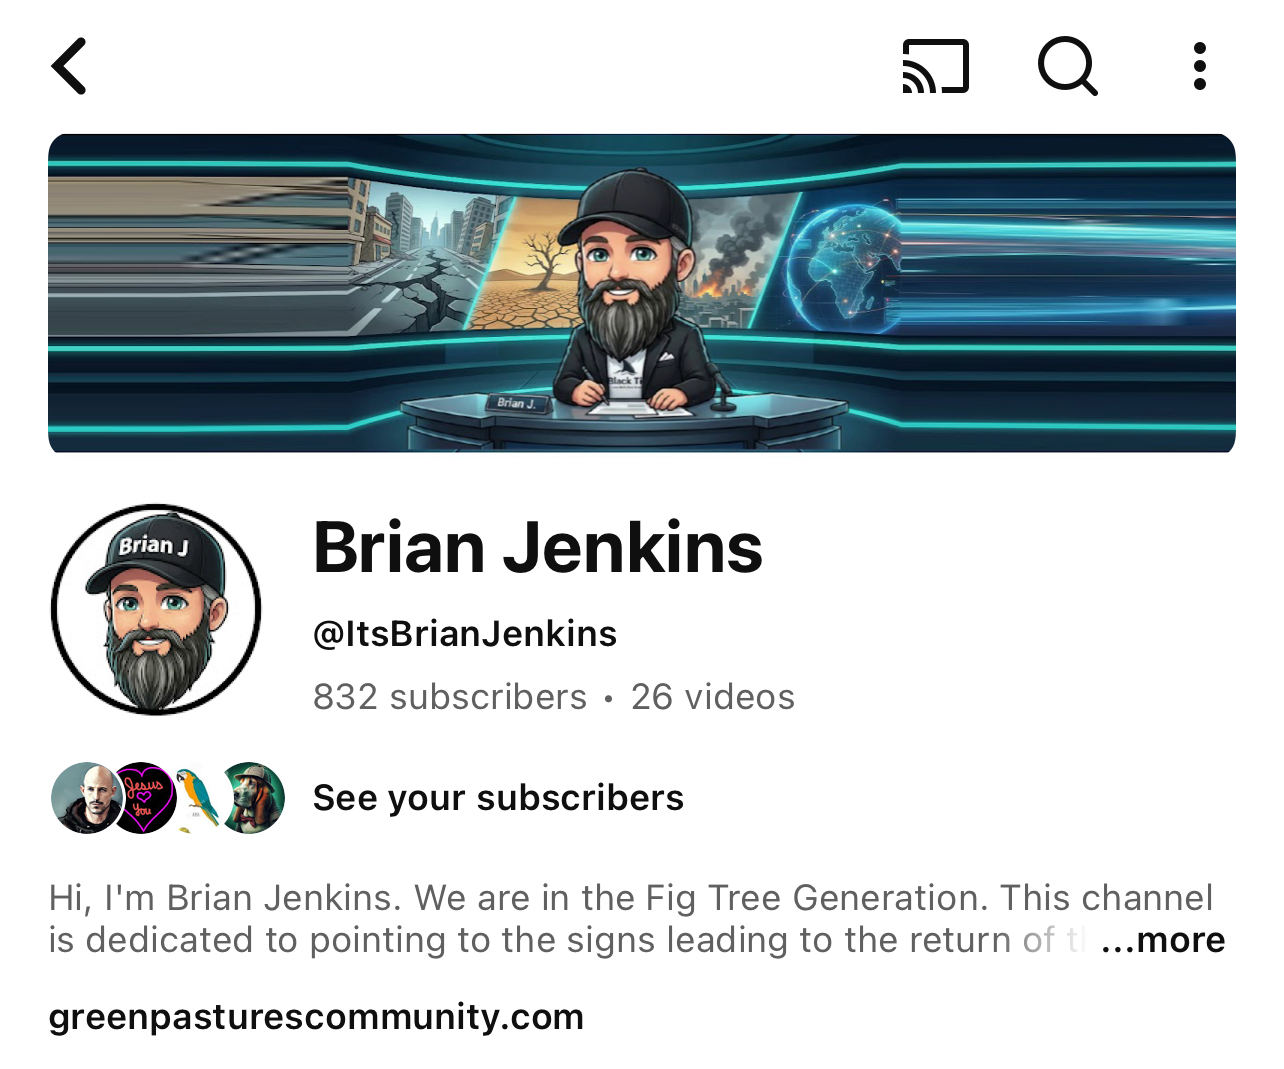Tap the channel banner image

(x=642, y=293)
